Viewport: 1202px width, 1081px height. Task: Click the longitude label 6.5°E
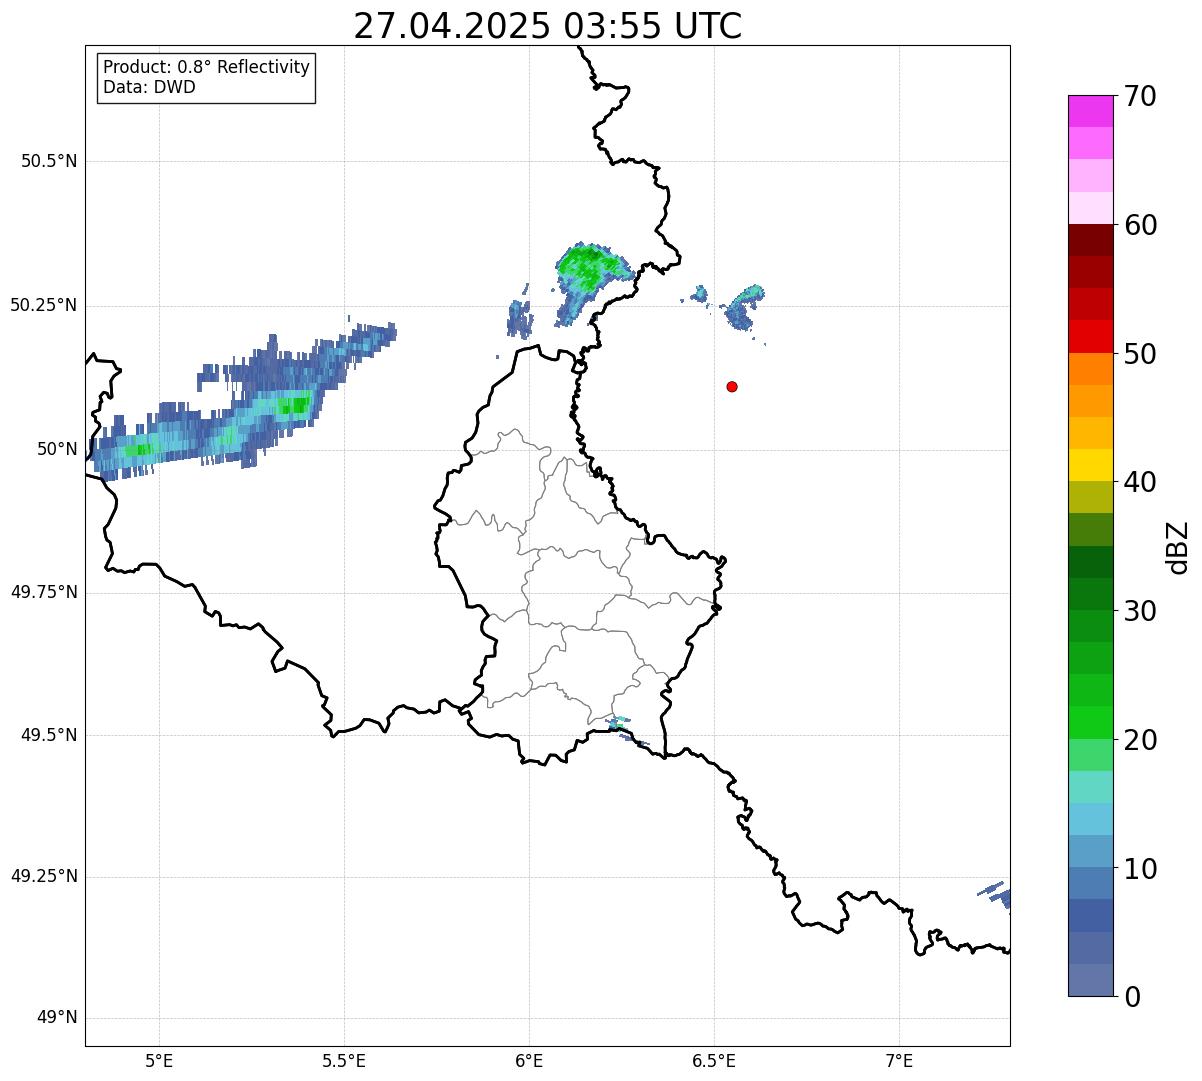(x=714, y=1060)
